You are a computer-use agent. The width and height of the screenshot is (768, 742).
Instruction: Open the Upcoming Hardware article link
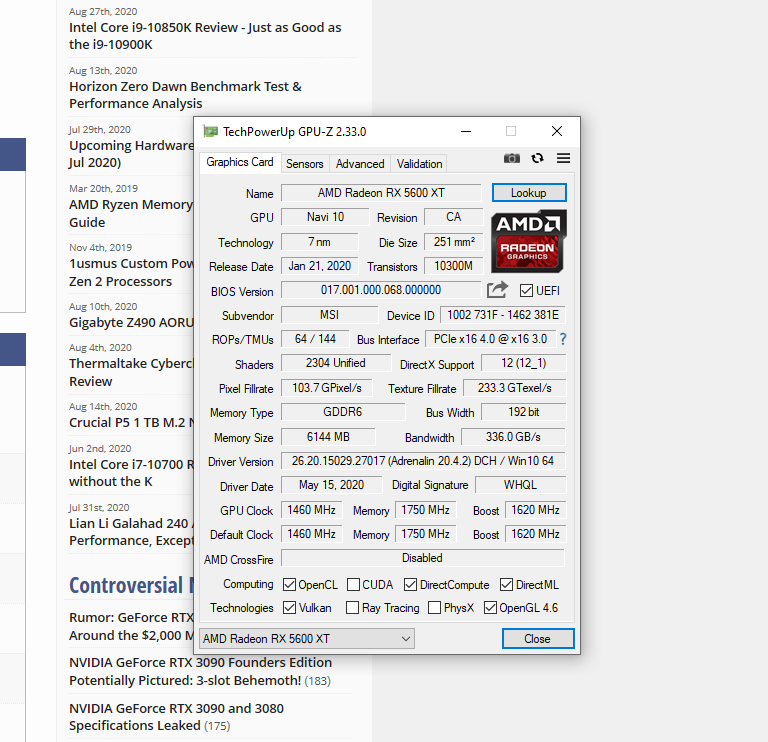coord(131,154)
